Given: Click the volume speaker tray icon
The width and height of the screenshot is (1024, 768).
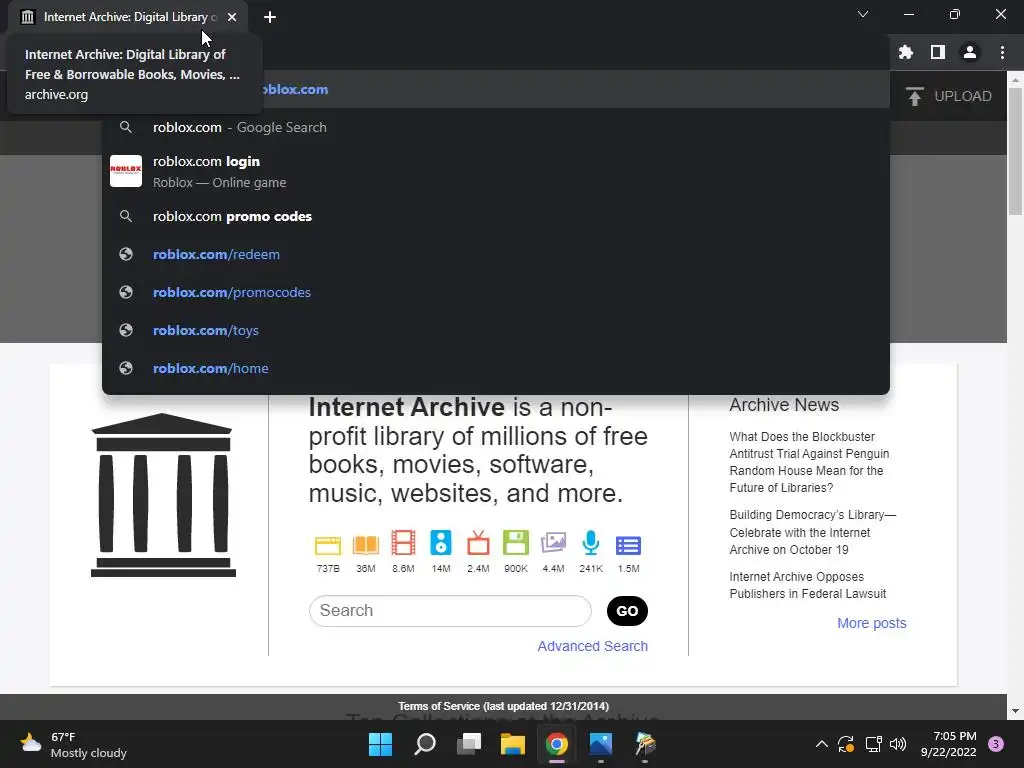Looking at the screenshot, I should (x=898, y=744).
